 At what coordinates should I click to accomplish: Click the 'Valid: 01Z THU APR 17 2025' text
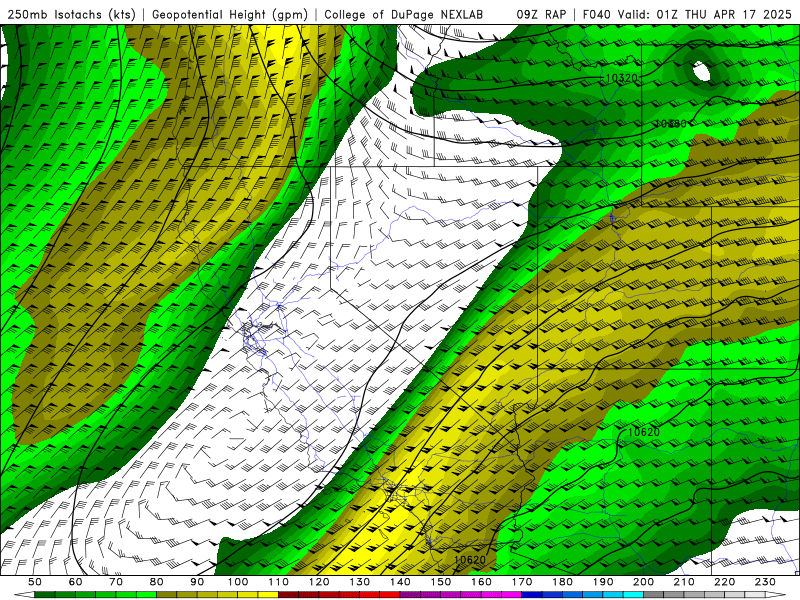click(705, 14)
